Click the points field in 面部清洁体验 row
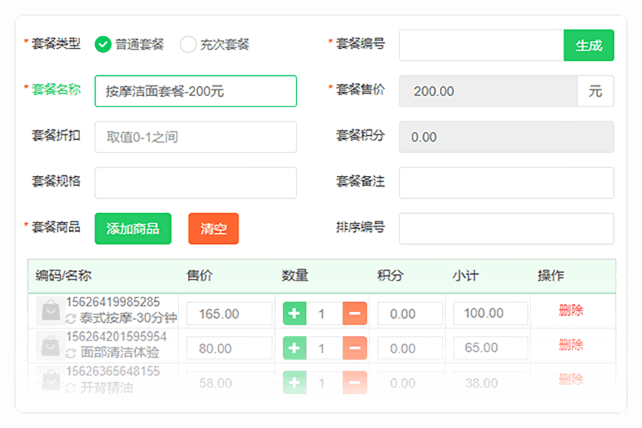642x428 pixels. tap(410, 348)
